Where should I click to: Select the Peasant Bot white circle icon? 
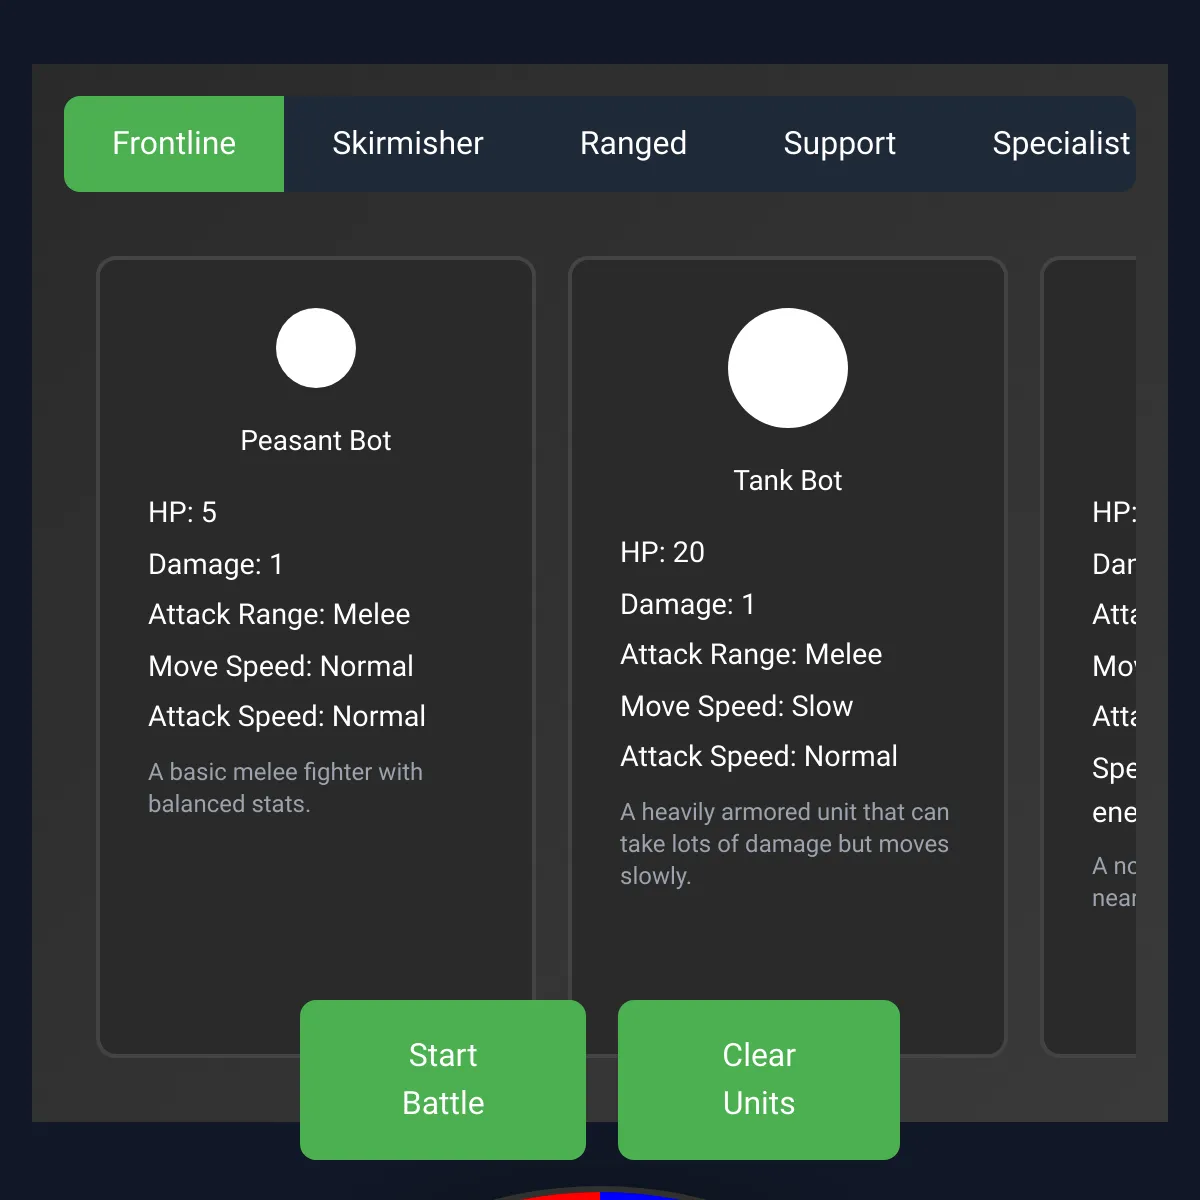click(316, 348)
